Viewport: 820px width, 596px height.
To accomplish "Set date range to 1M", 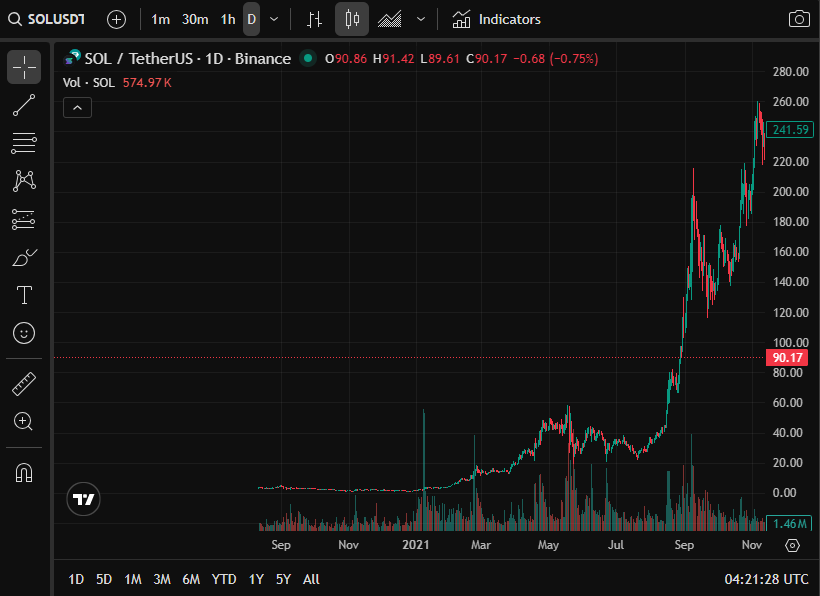I will pyautogui.click(x=133, y=579).
